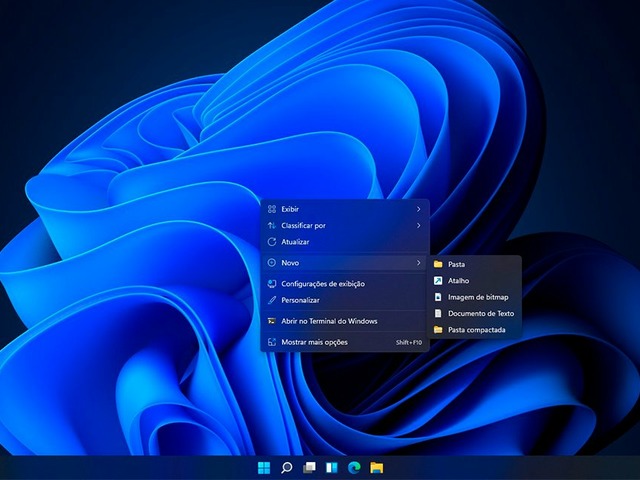The height and width of the screenshot is (480, 640).
Task: Choose Abrir no Terminal do Windows
Action: (x=329, y=321)
